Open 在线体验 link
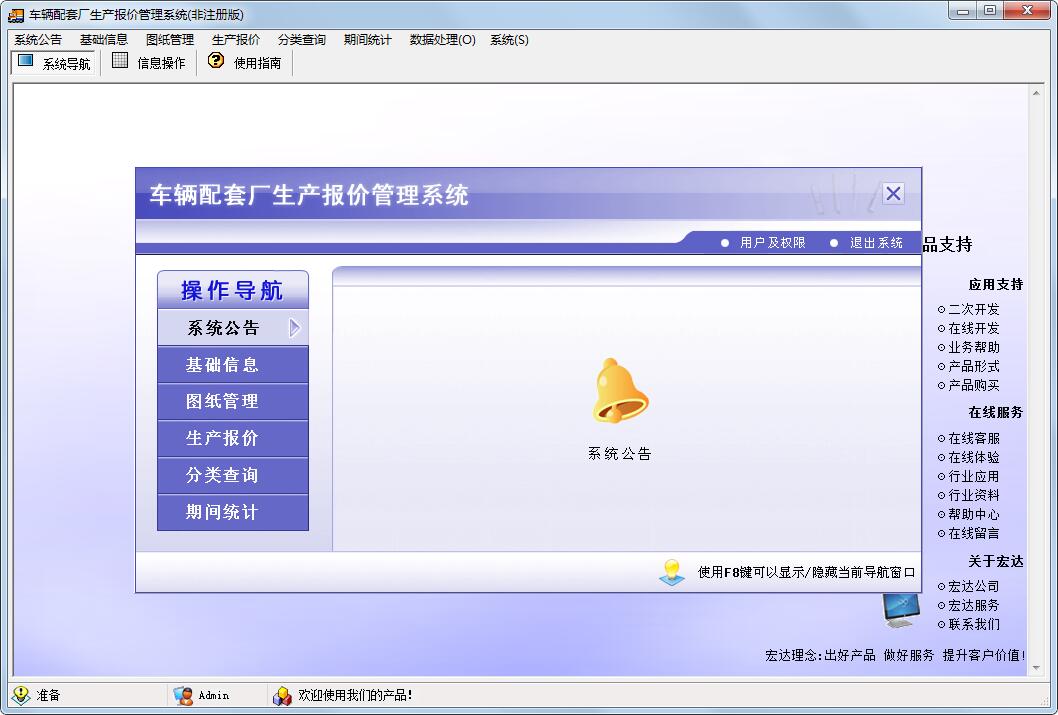This screenshot has height=715, width=1058. (x=974, y=457)
